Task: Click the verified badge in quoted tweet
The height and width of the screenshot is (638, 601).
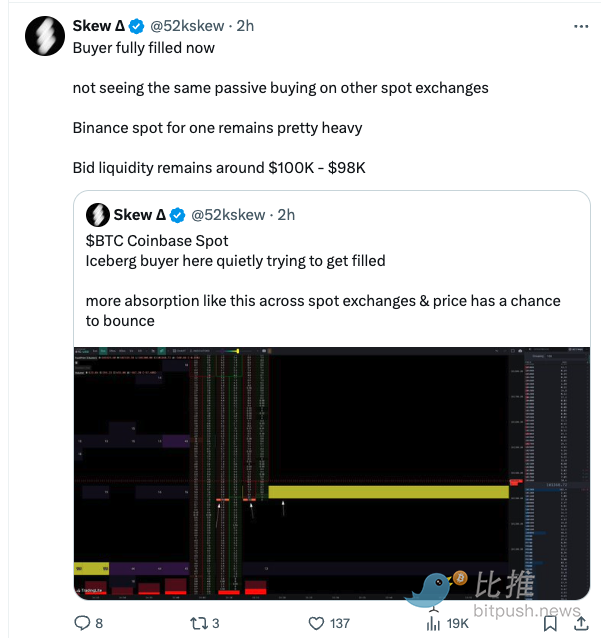Action: (x=177, y=215)
